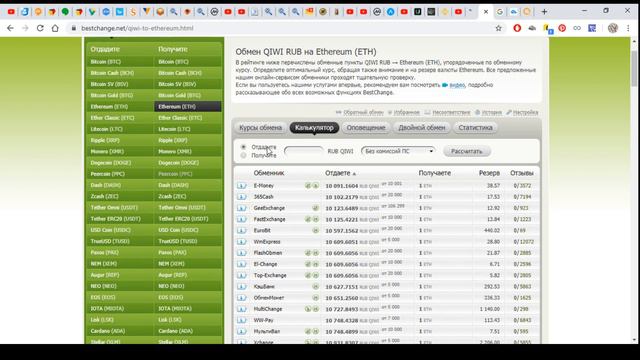The image size is (640, 360).
Task: Switch to Курсы обмена tab
Action: 260,128
